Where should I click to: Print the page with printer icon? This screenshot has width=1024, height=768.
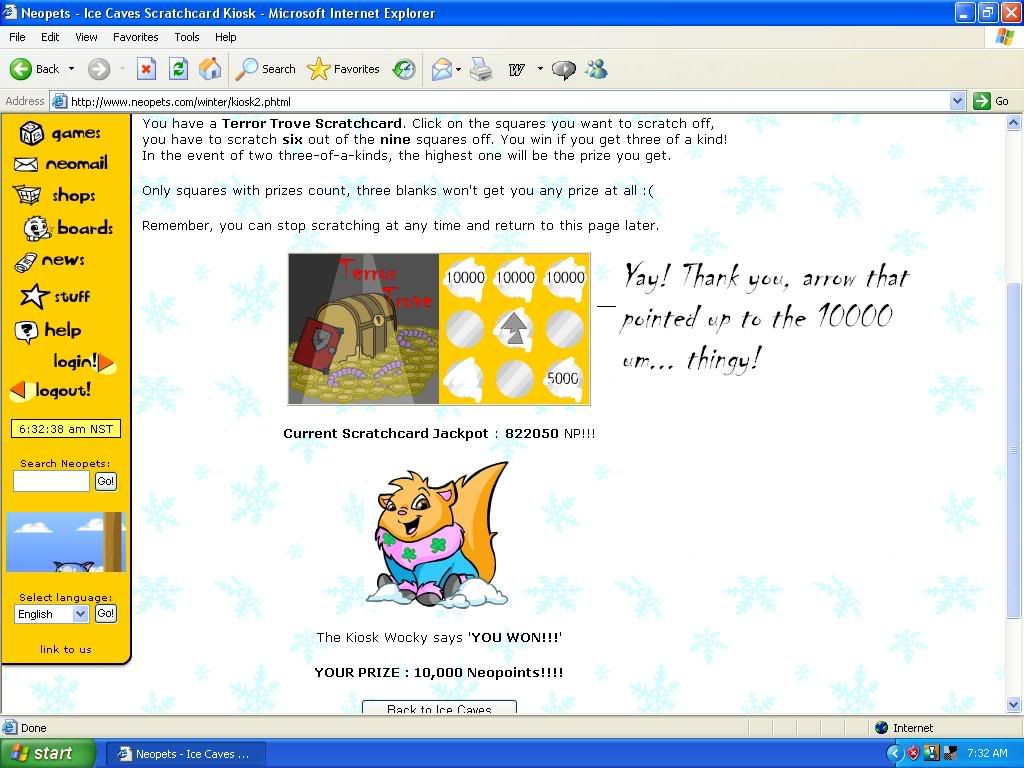(x=481, y=69)
